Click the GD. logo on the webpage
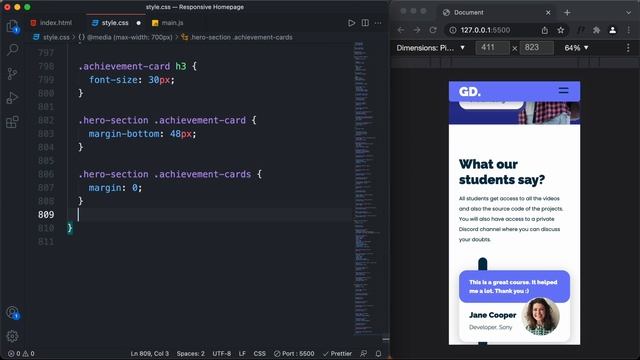 click(x=470, y=91)
